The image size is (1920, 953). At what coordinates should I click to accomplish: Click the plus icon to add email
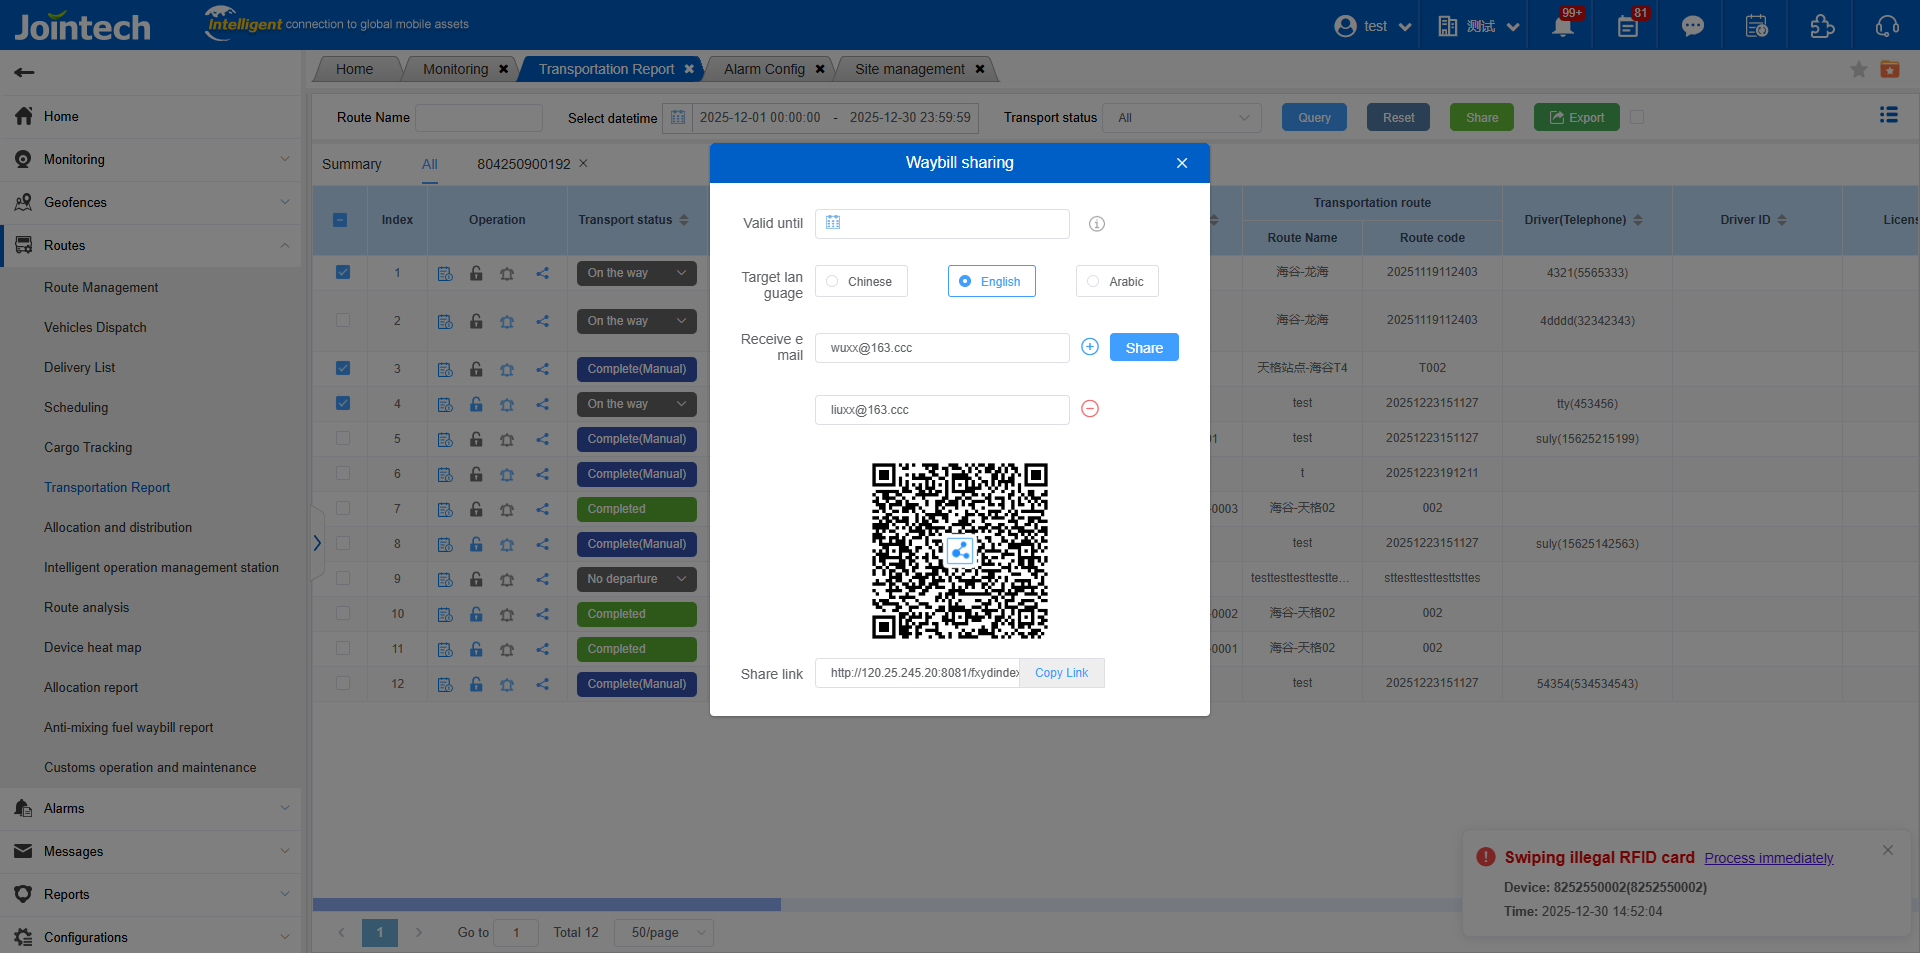pyautogui.click(x=1090, y=347)
